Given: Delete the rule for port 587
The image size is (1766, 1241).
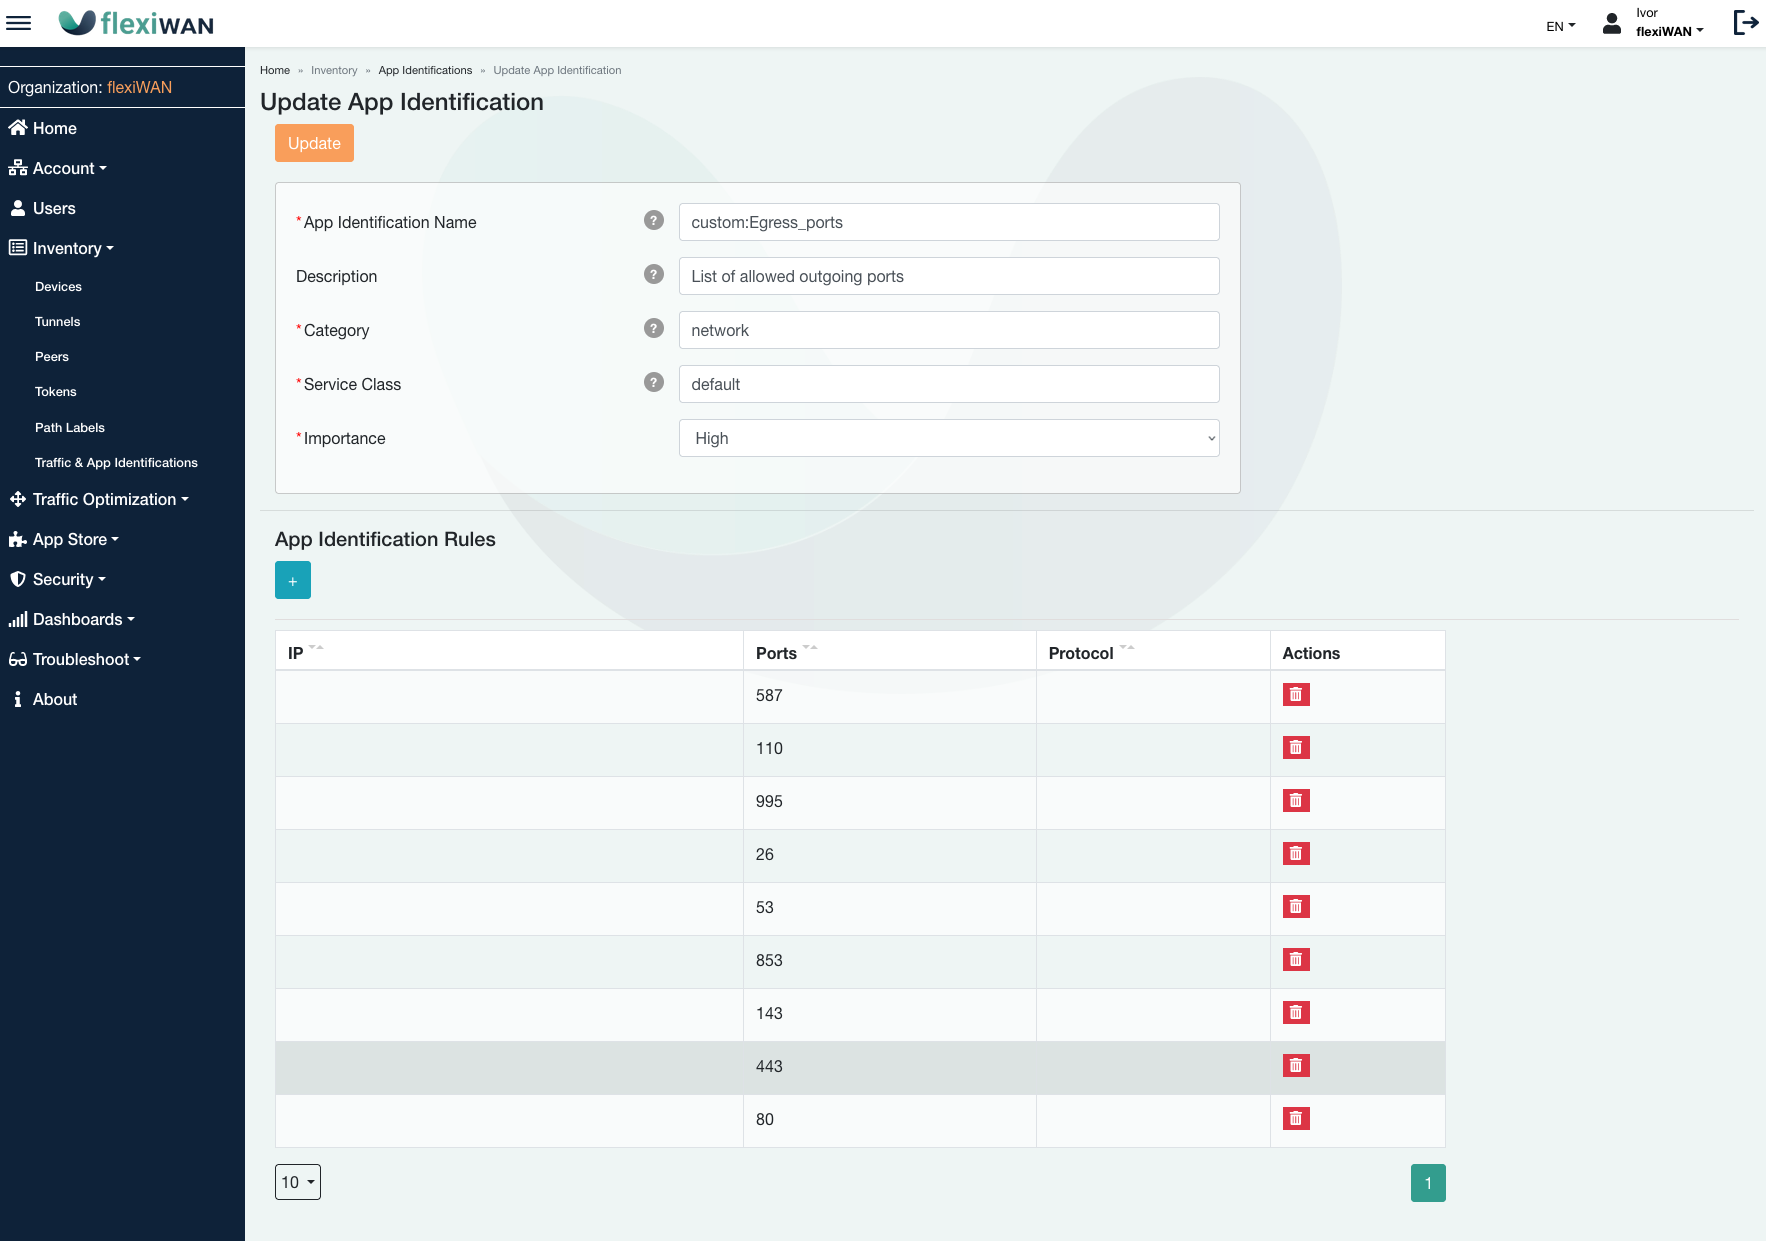Looking at the screenshot, I should coord(1296,694).
